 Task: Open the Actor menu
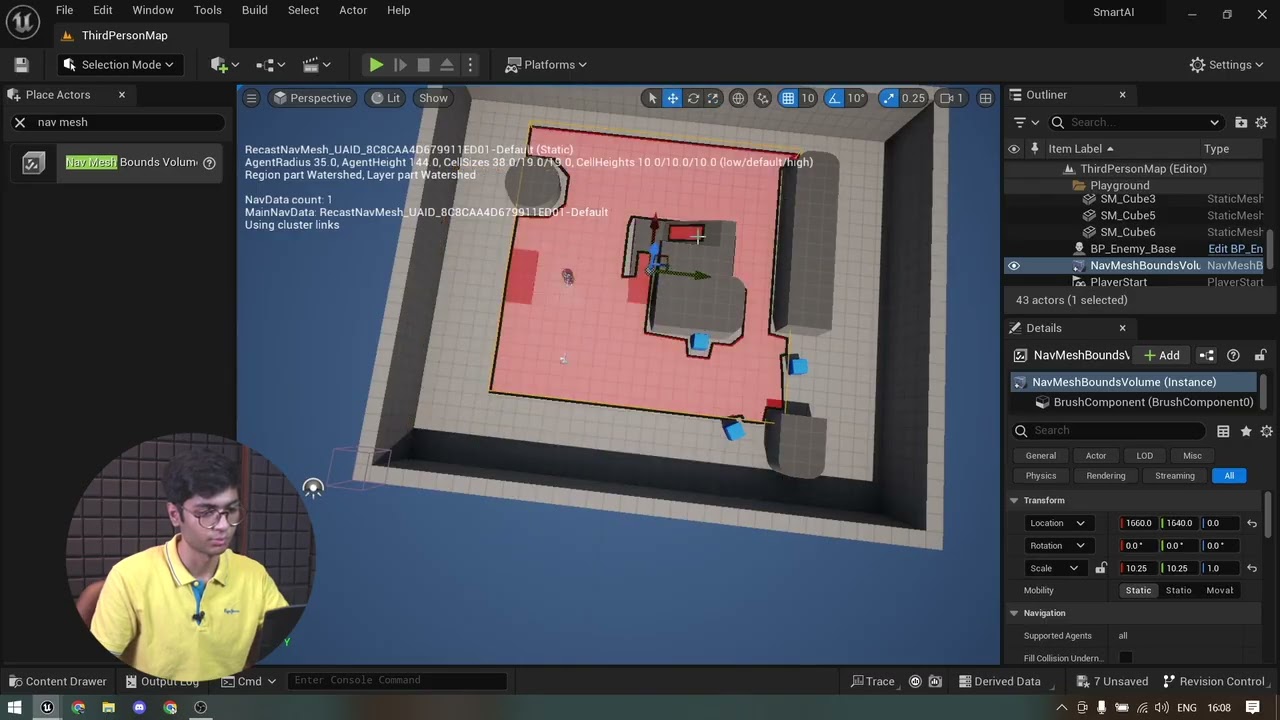pyautogui.click(x=353, y=10)
